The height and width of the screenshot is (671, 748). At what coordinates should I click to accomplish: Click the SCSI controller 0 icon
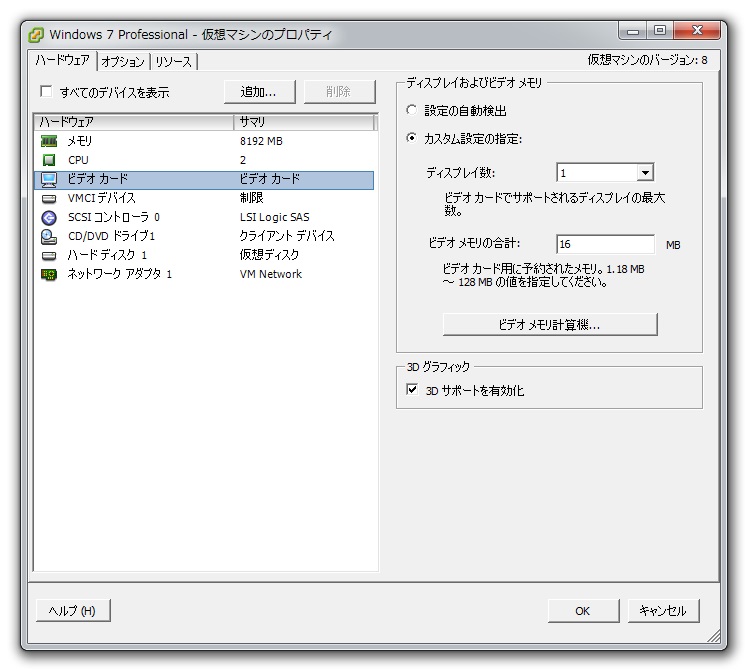pyautogui.click(x=49, y=217)
